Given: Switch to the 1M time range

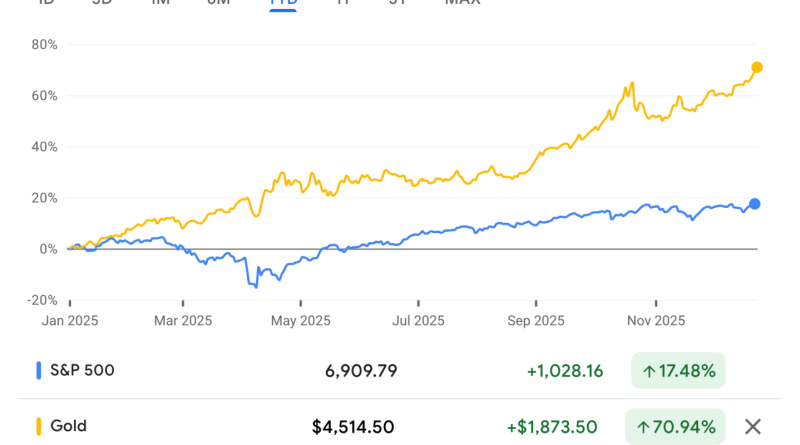Looking at the screenshot, I should click(x=160, y=3).
